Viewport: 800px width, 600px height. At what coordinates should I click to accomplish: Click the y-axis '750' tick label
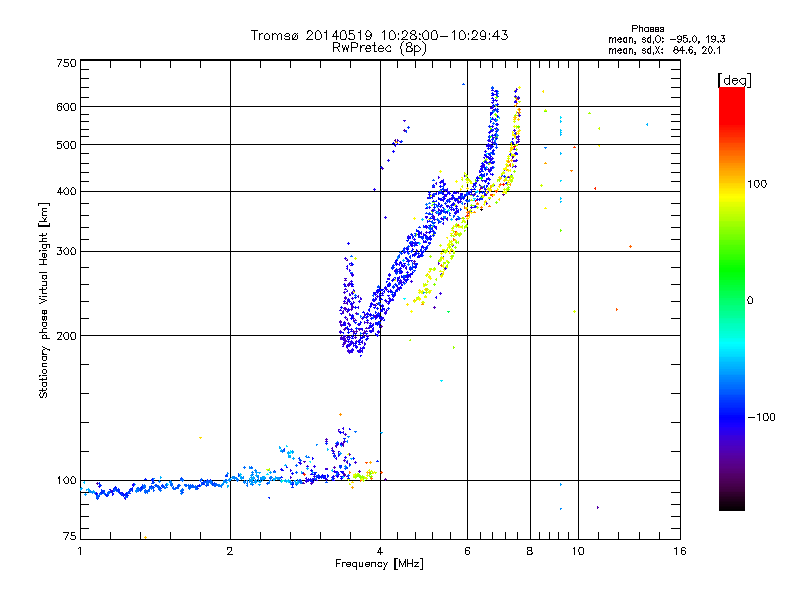click(x=66, y=63)
